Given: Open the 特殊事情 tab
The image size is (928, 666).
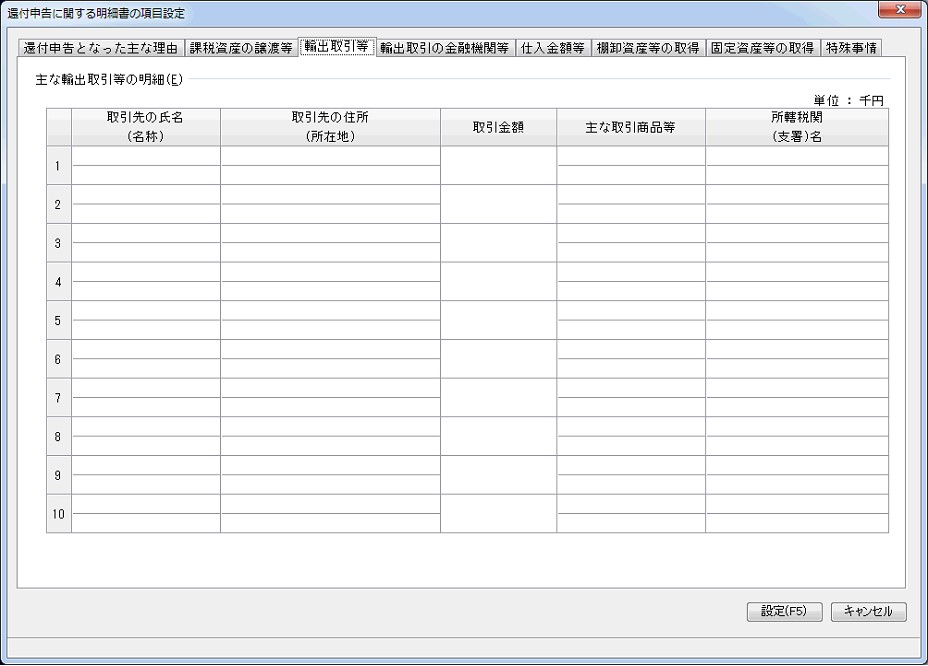Looking at the screenshot, I should point(851,48).
